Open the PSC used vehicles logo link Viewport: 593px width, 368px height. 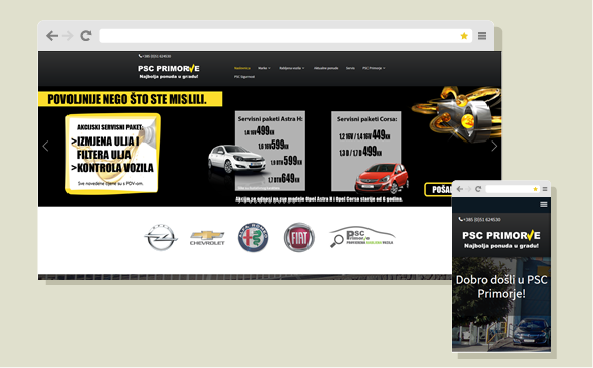362,237
